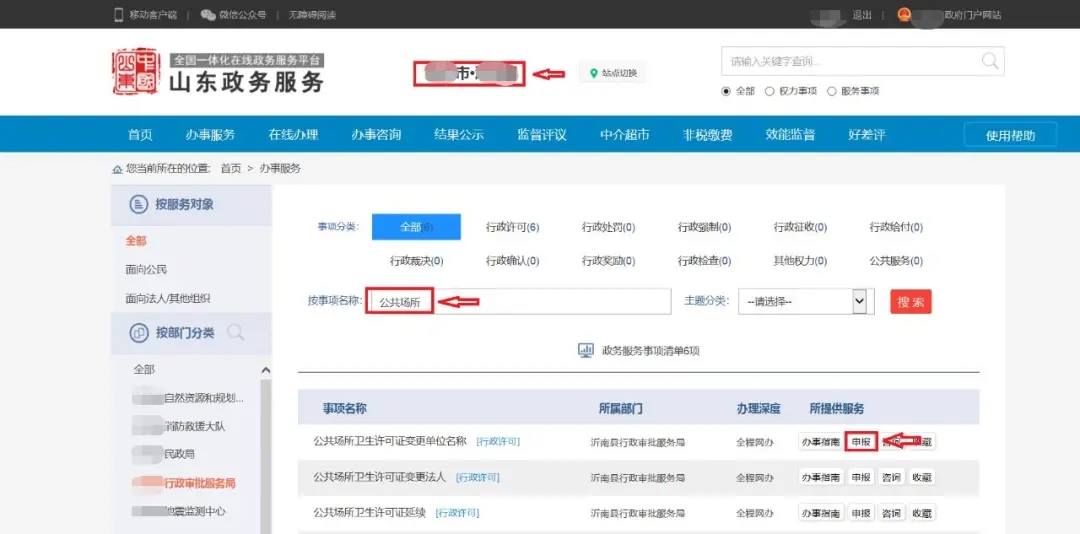Image resolution: width=1080 pixels, height=534 pixels.
Task: Click 申报 for 公共场所卫生许可证变更单位名称
Action: click(860, 441)
